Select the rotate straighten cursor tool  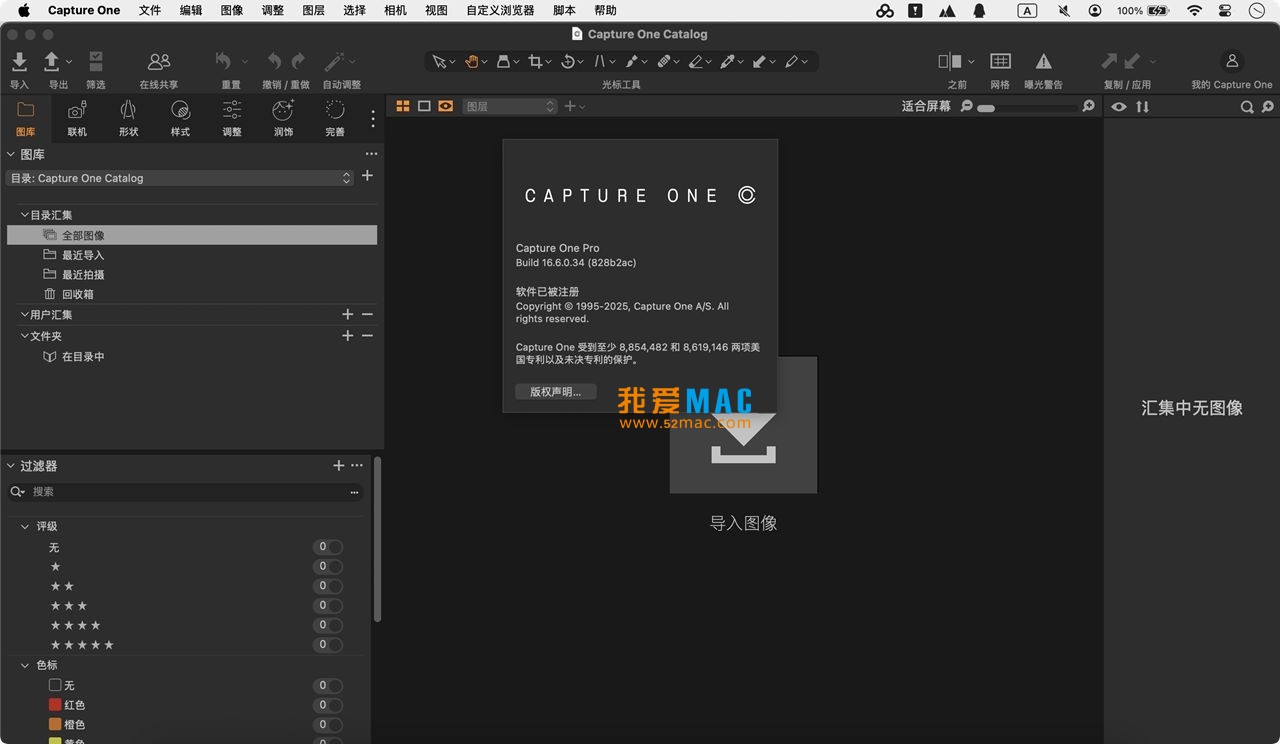(567, 62)
